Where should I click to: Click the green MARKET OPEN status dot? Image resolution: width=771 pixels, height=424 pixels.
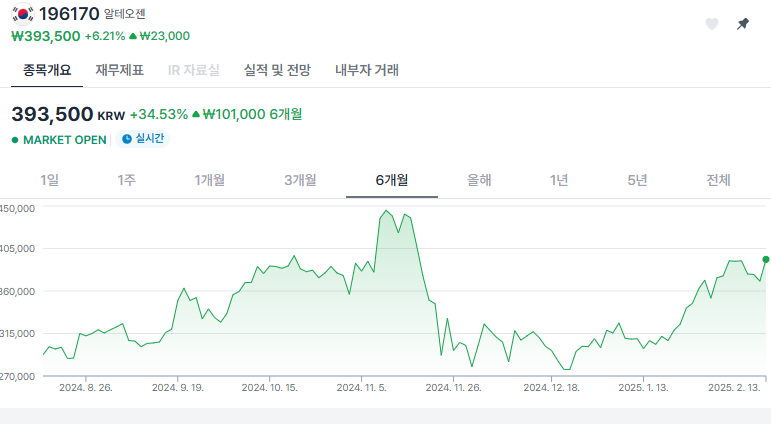pos(15,140)
